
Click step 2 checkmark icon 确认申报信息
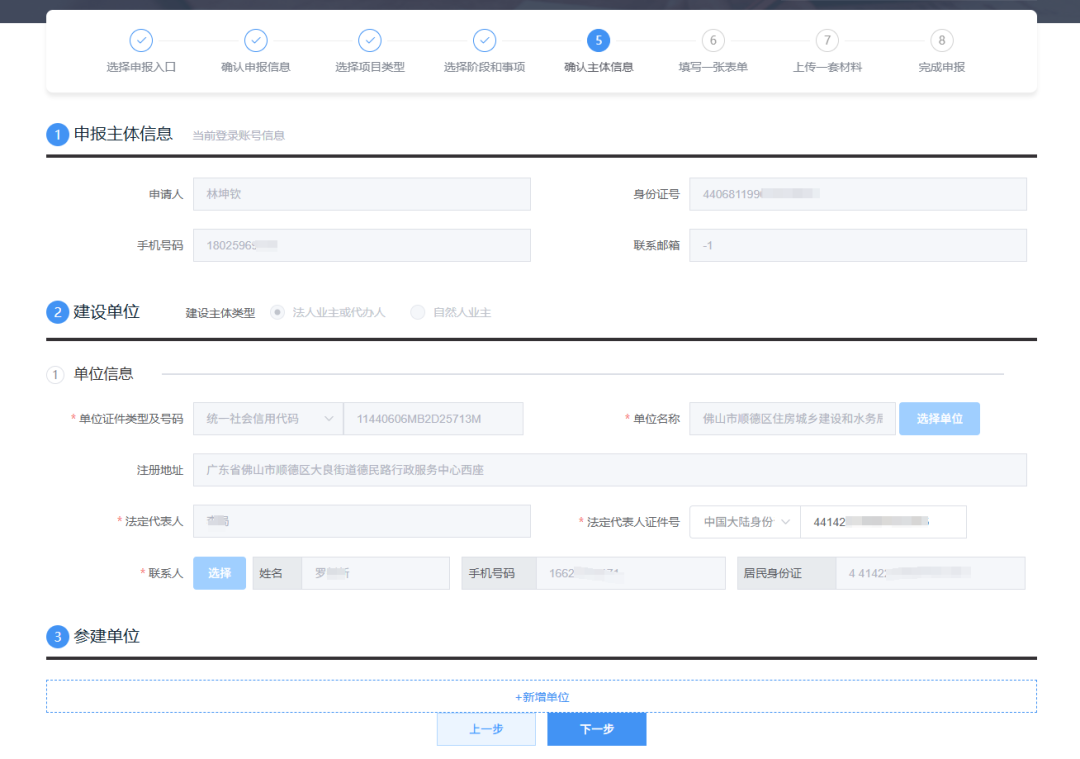(256, 41)
